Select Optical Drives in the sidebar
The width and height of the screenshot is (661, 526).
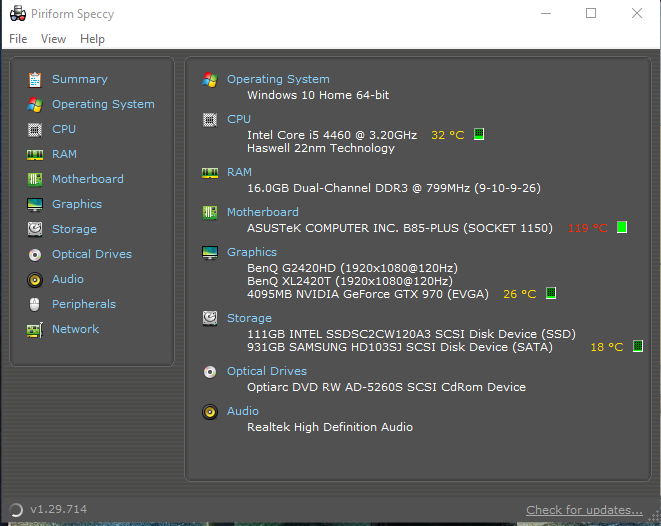click(92, 254)
